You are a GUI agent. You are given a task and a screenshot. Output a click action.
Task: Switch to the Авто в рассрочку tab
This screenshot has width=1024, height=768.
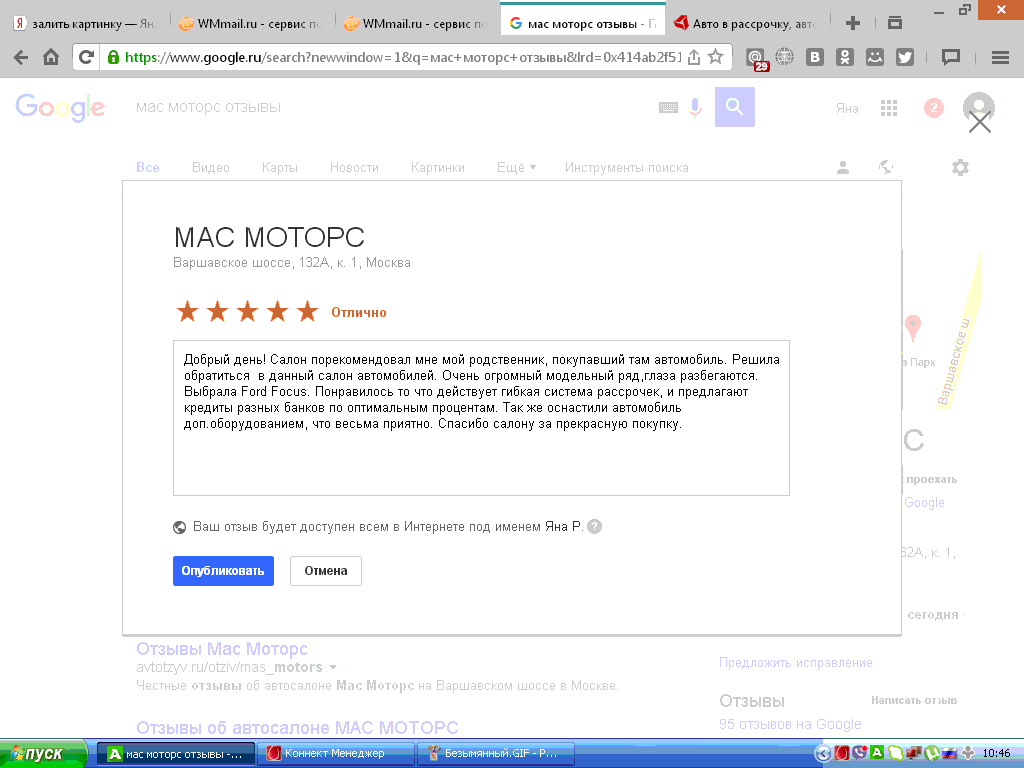pos(748,24)
